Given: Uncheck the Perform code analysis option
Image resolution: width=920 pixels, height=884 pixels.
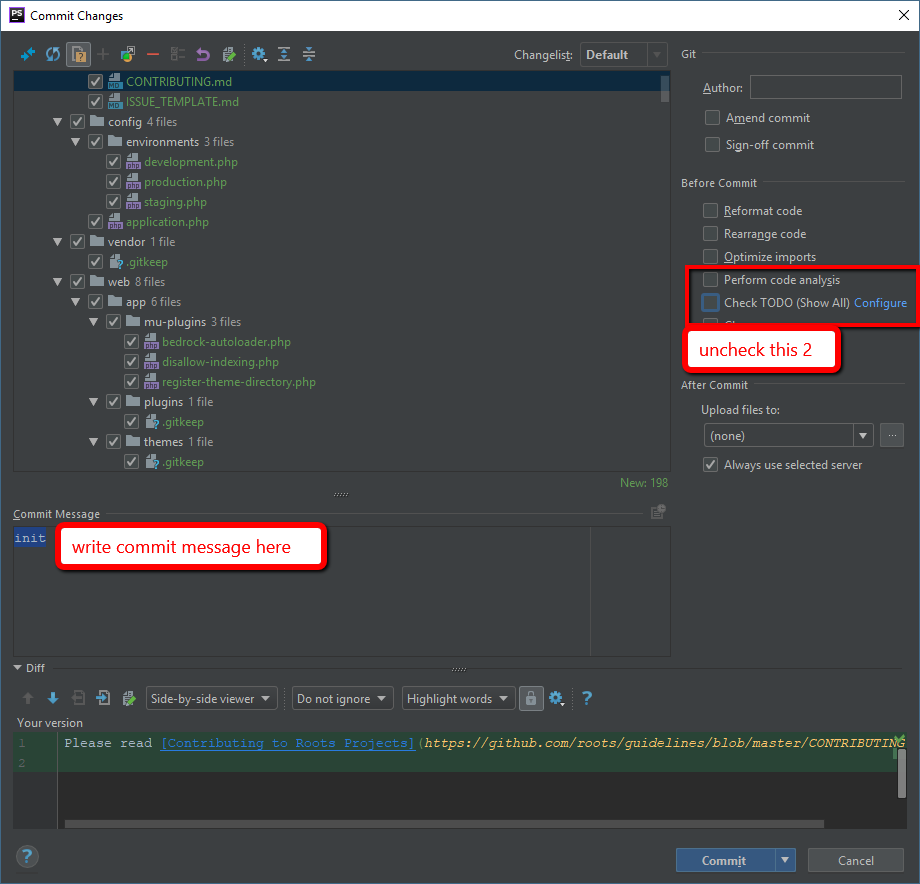Looking at the screenshot, I should click(x=711, y=280).
